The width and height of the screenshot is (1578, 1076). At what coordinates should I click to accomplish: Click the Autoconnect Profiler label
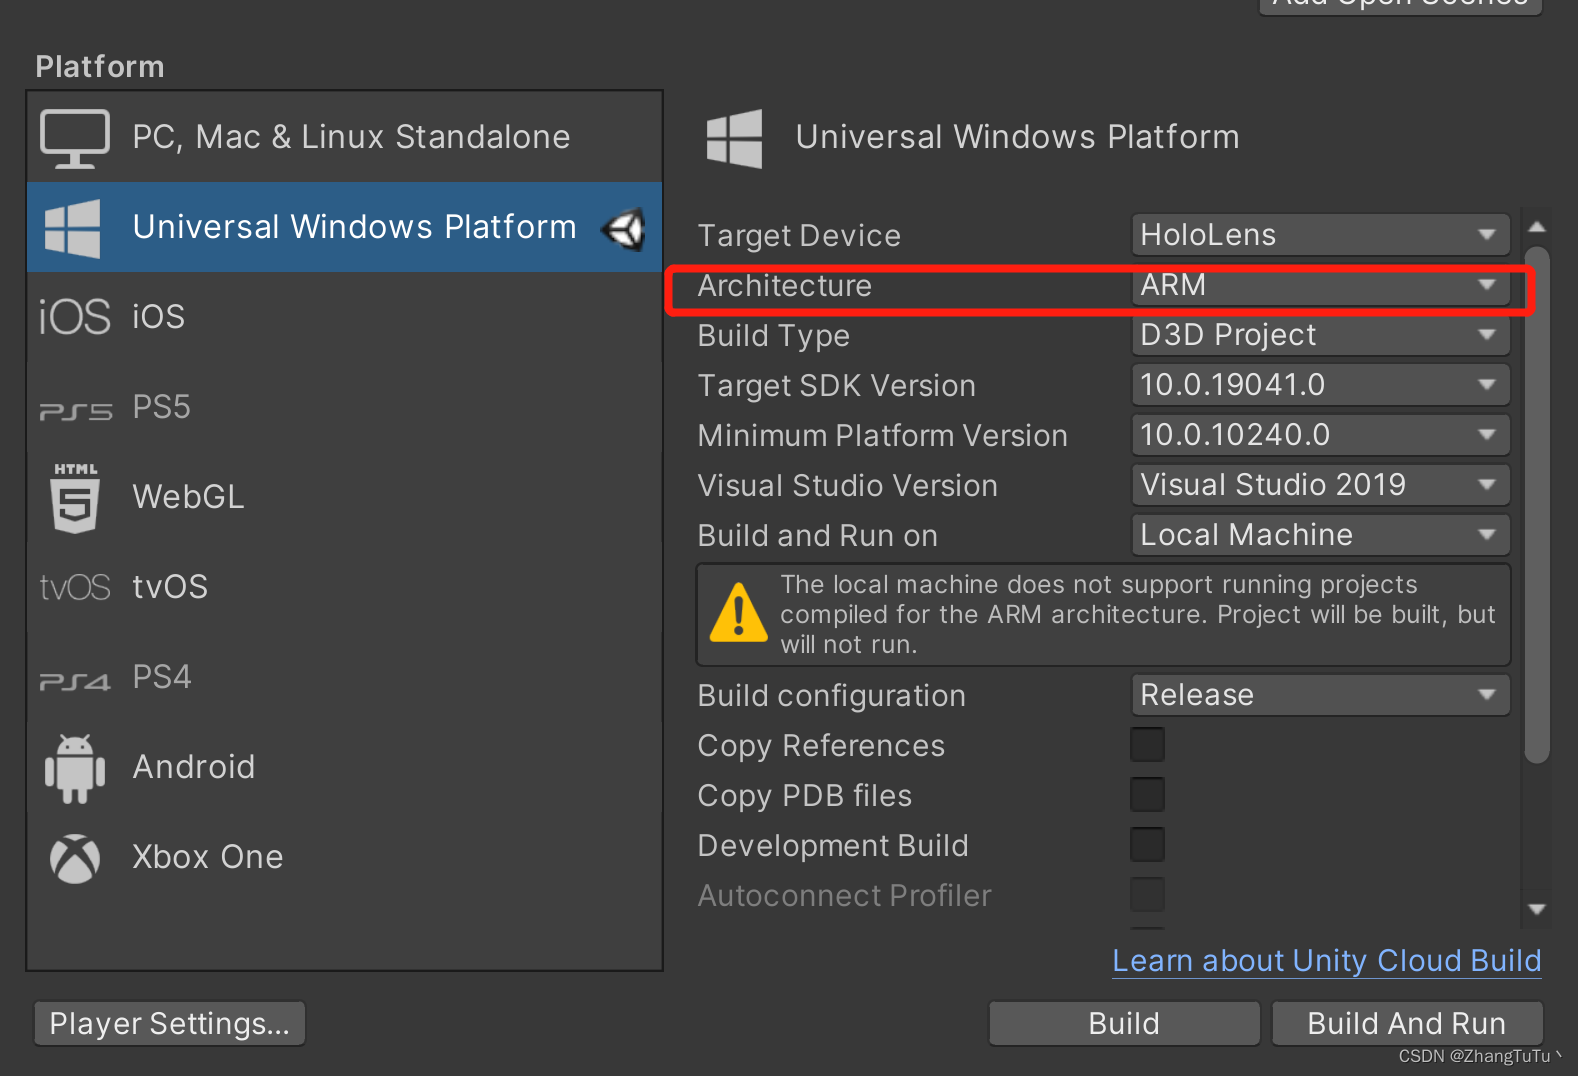coord(845,896)
